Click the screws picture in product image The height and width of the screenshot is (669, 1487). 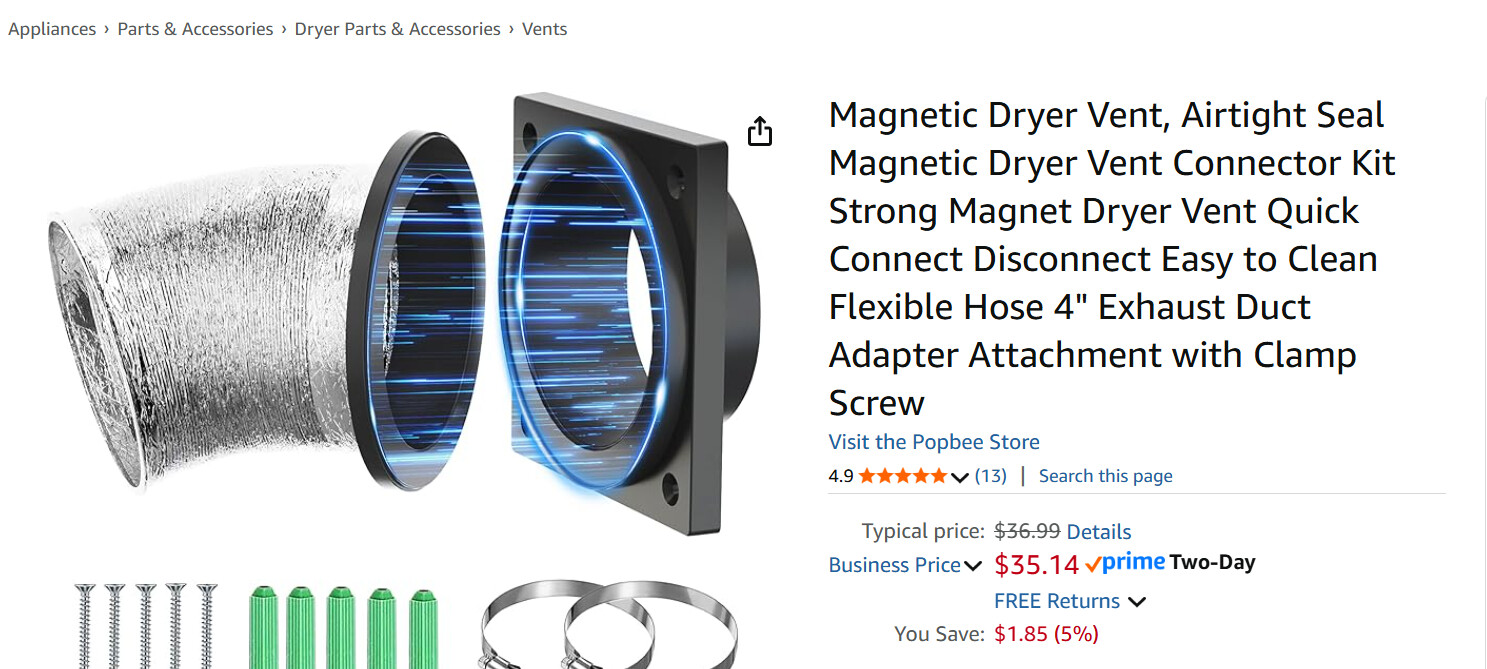click(146, 626)
